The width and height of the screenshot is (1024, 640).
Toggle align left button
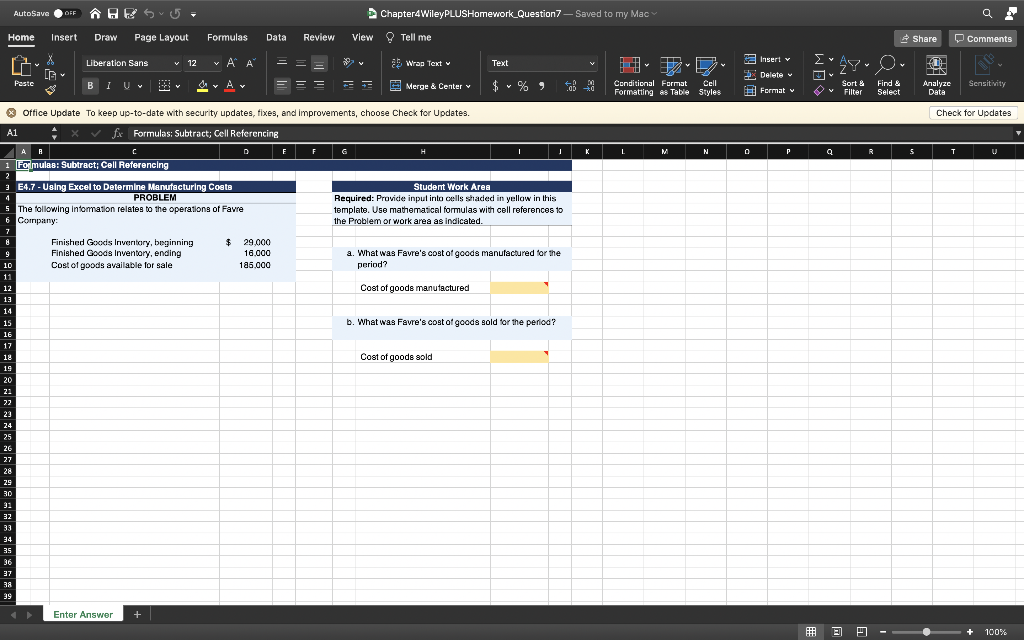pyautogui.click(x=281, y=85)
